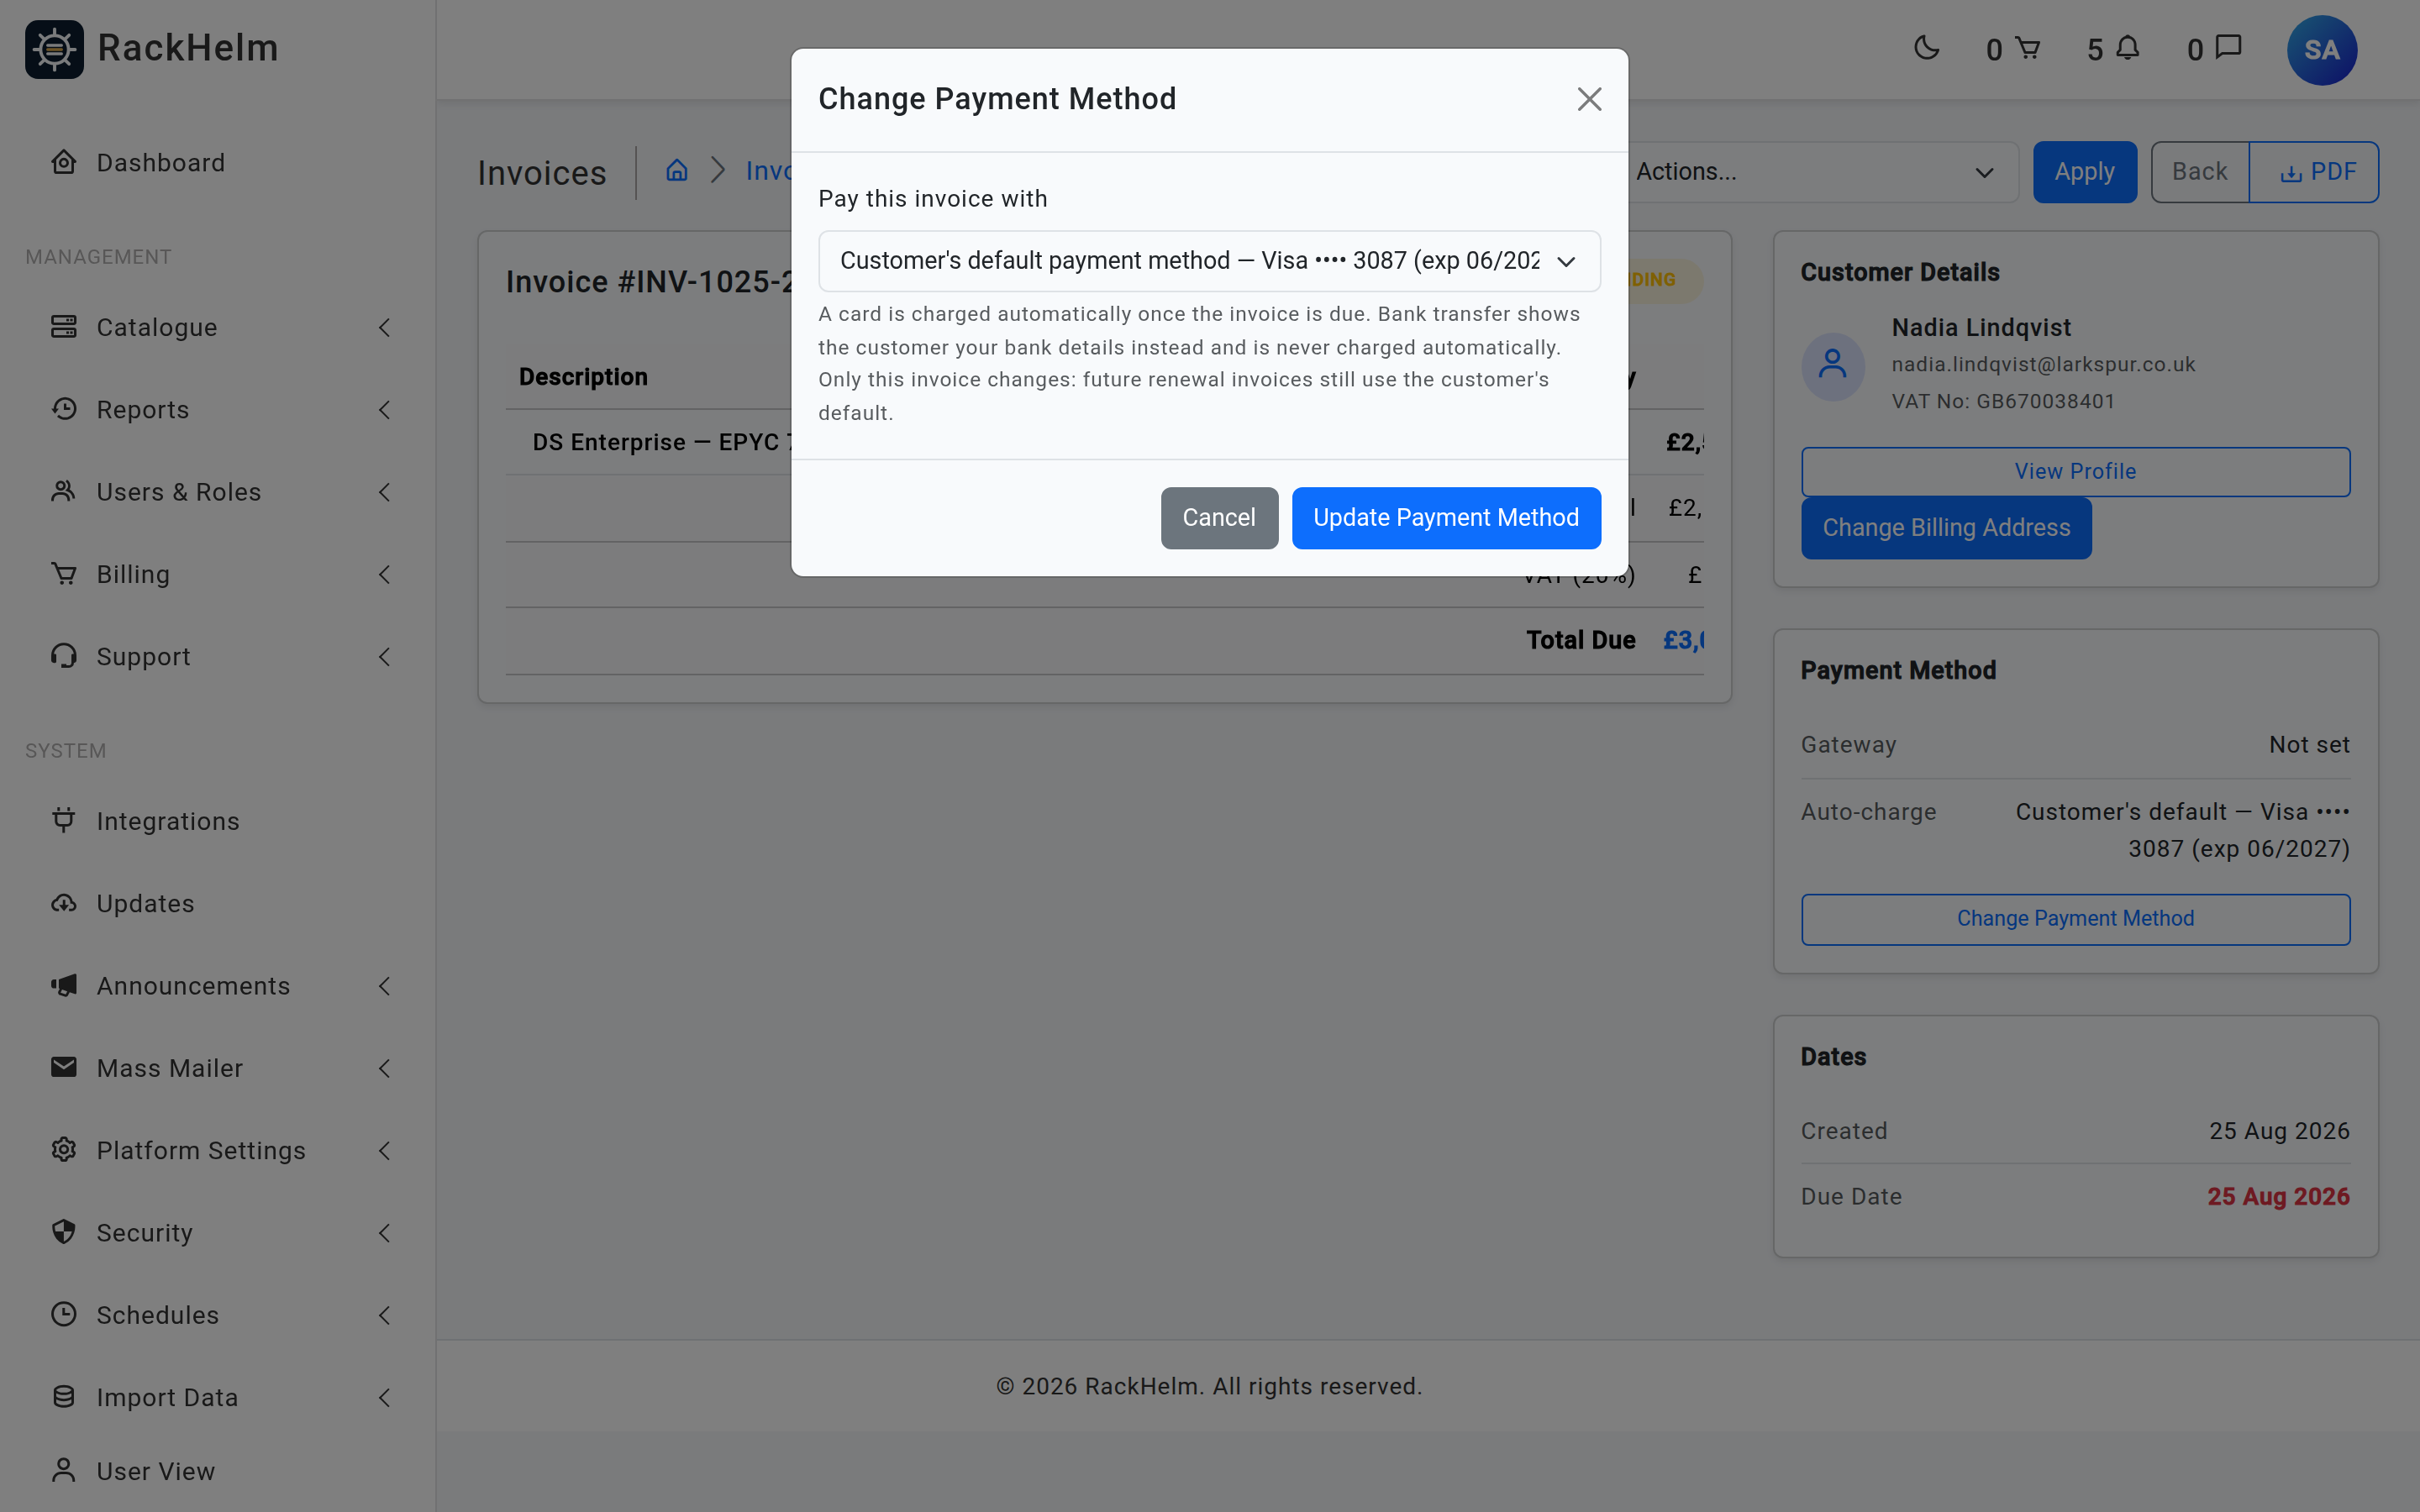
Task: Expand the Support chevron
Action: [x=385, y=656]
